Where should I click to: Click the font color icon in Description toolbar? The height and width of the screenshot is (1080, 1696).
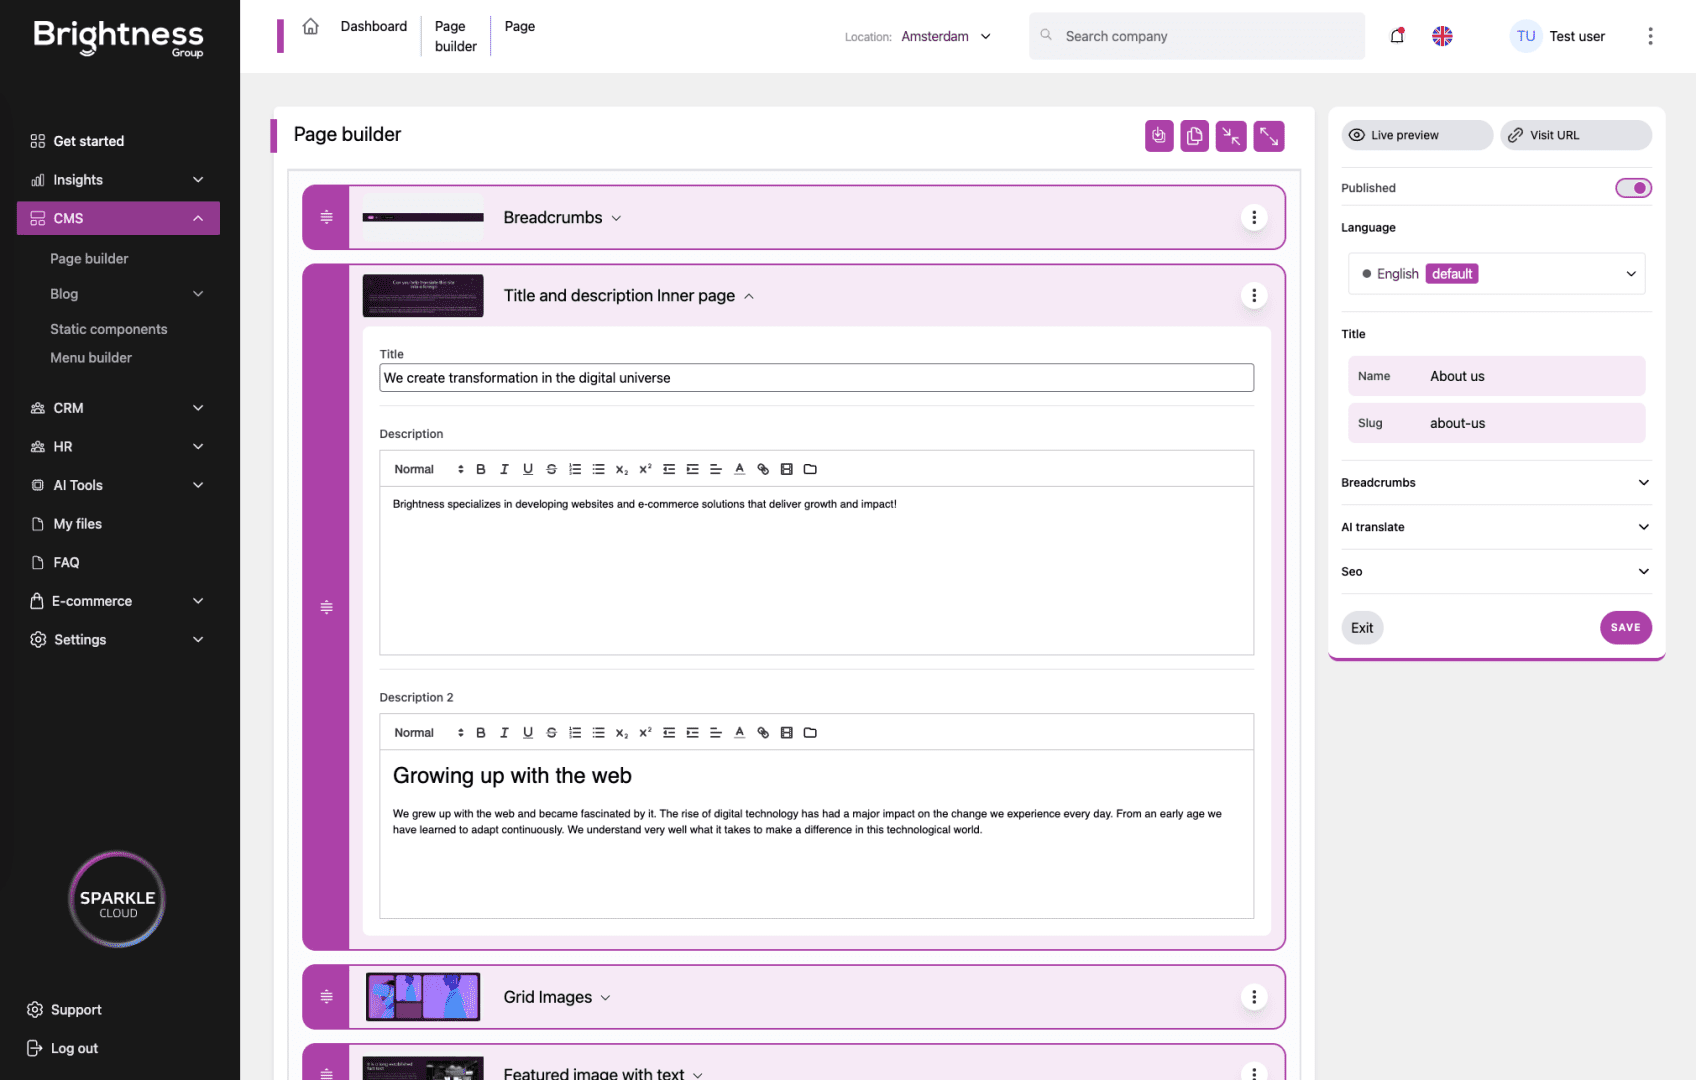[x=739, y=468]
